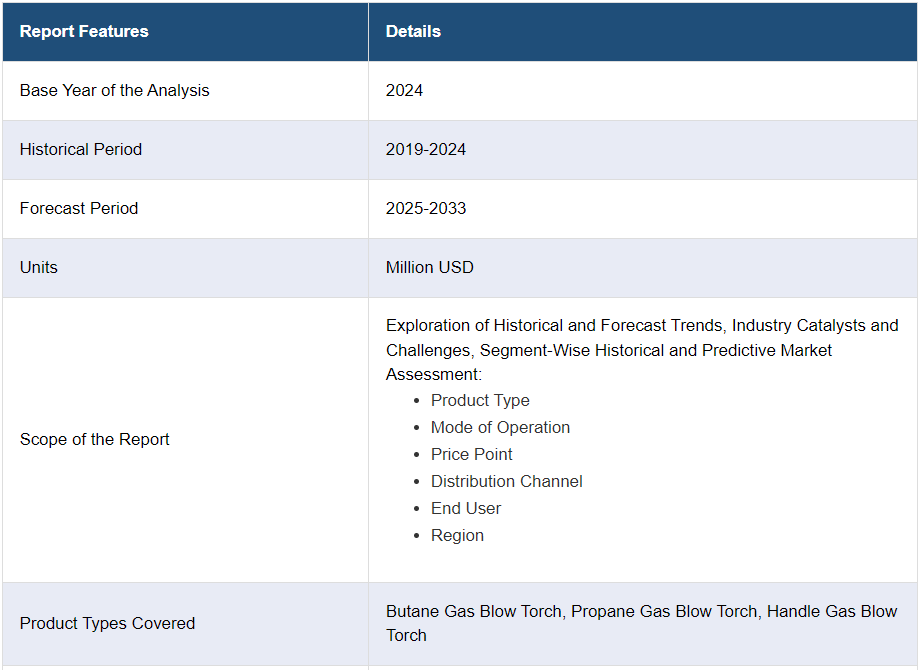Click the Product Type bullet item
The image size is (923, 670).
point(480,400)
